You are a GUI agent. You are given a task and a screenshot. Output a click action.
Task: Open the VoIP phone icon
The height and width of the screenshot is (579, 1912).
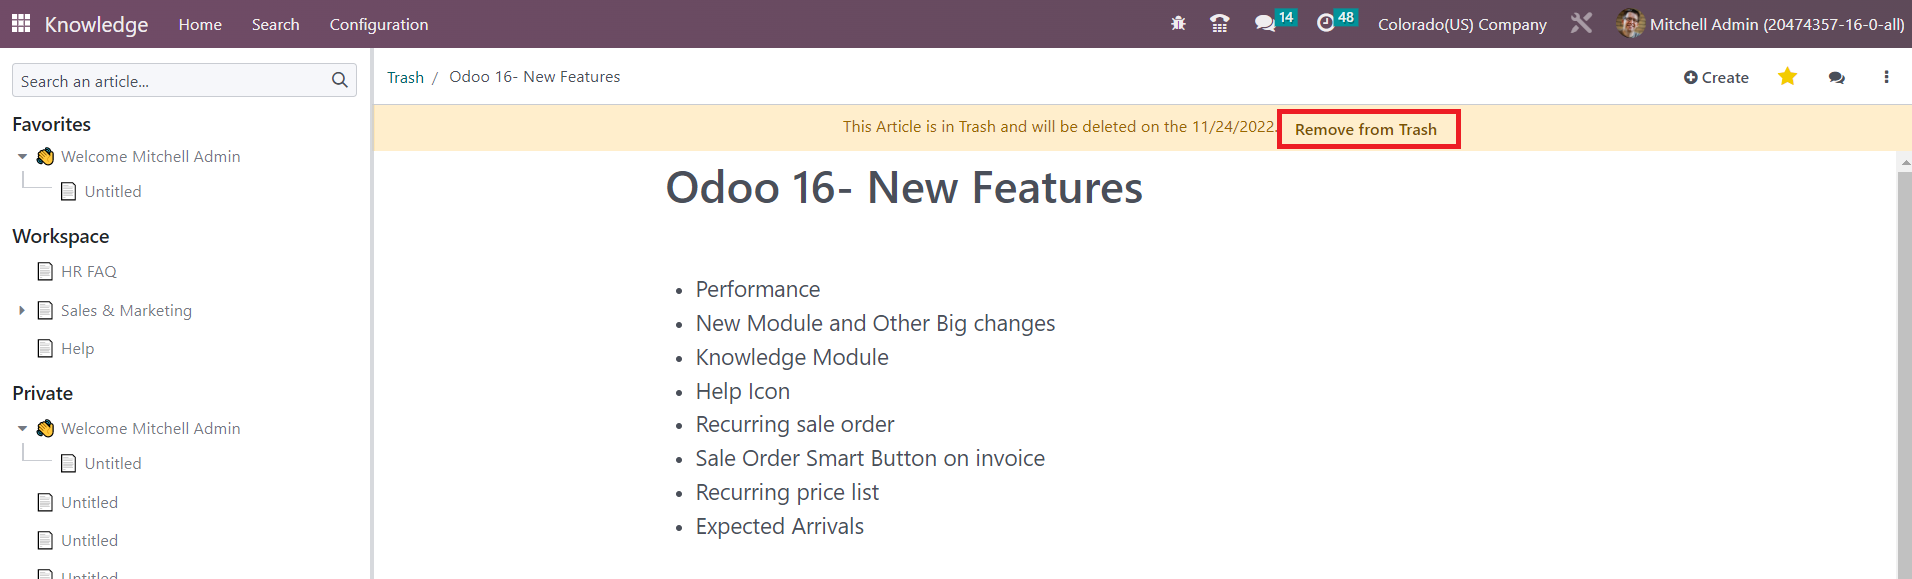(1219, 23)
